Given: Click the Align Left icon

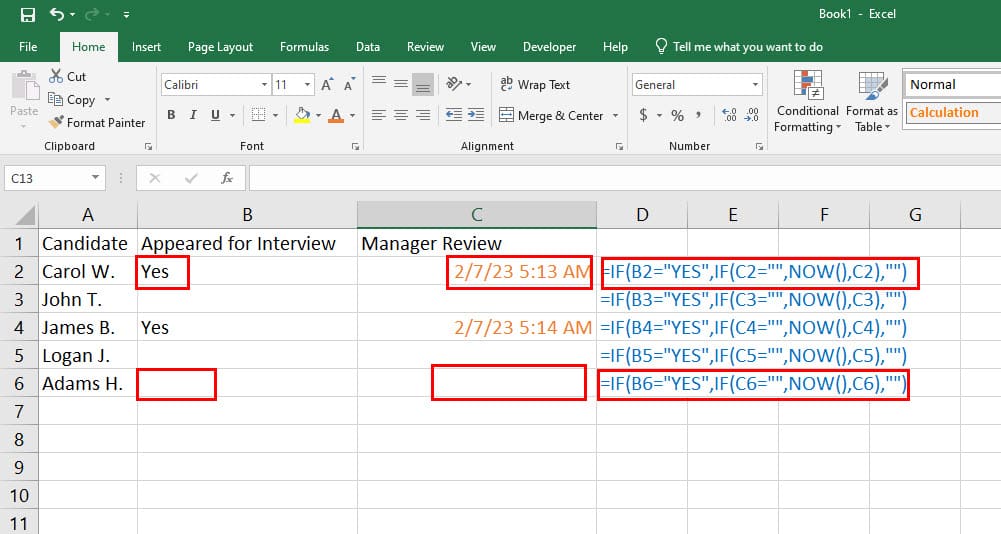Looking at the screenshot, I should coord(379,115).
